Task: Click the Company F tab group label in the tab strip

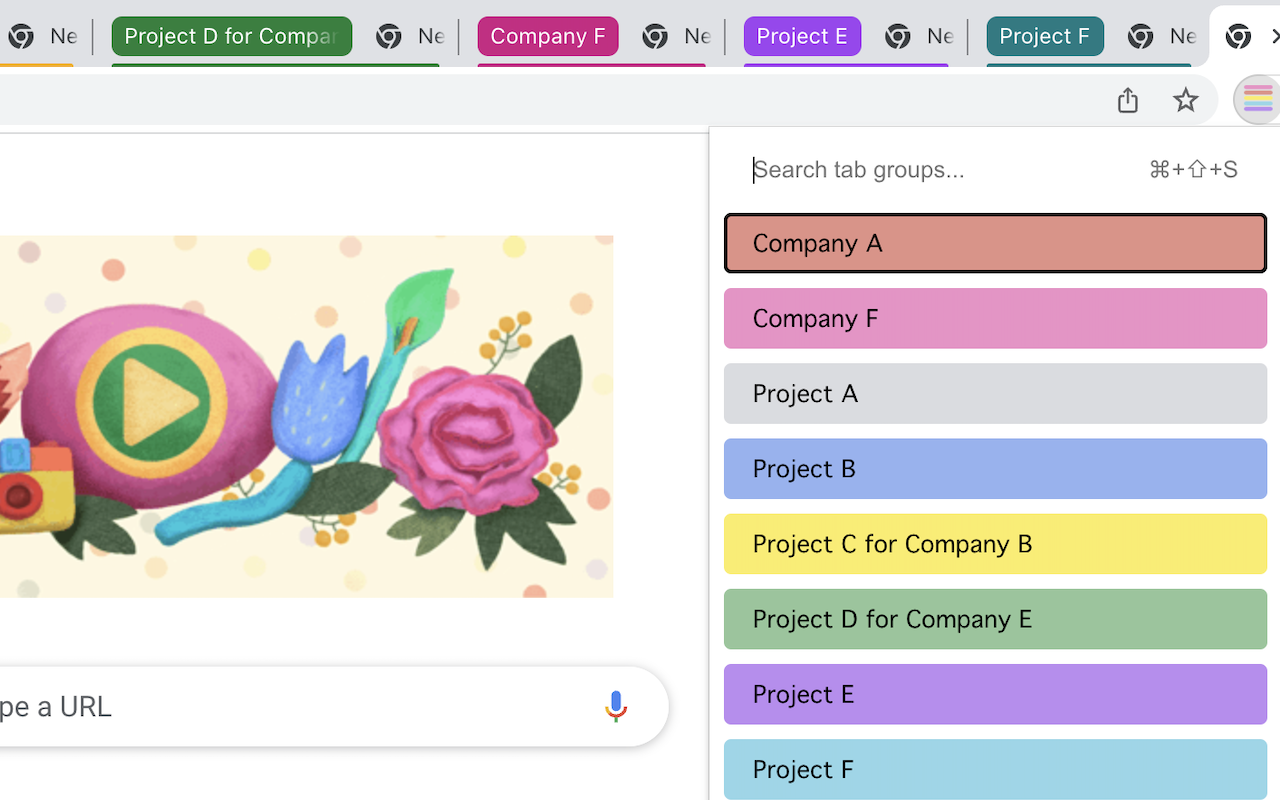Action: 548,36
